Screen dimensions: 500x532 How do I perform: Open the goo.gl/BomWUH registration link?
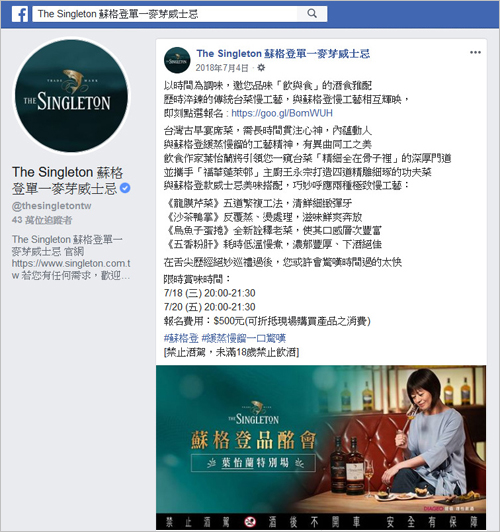tap(282, 113)
